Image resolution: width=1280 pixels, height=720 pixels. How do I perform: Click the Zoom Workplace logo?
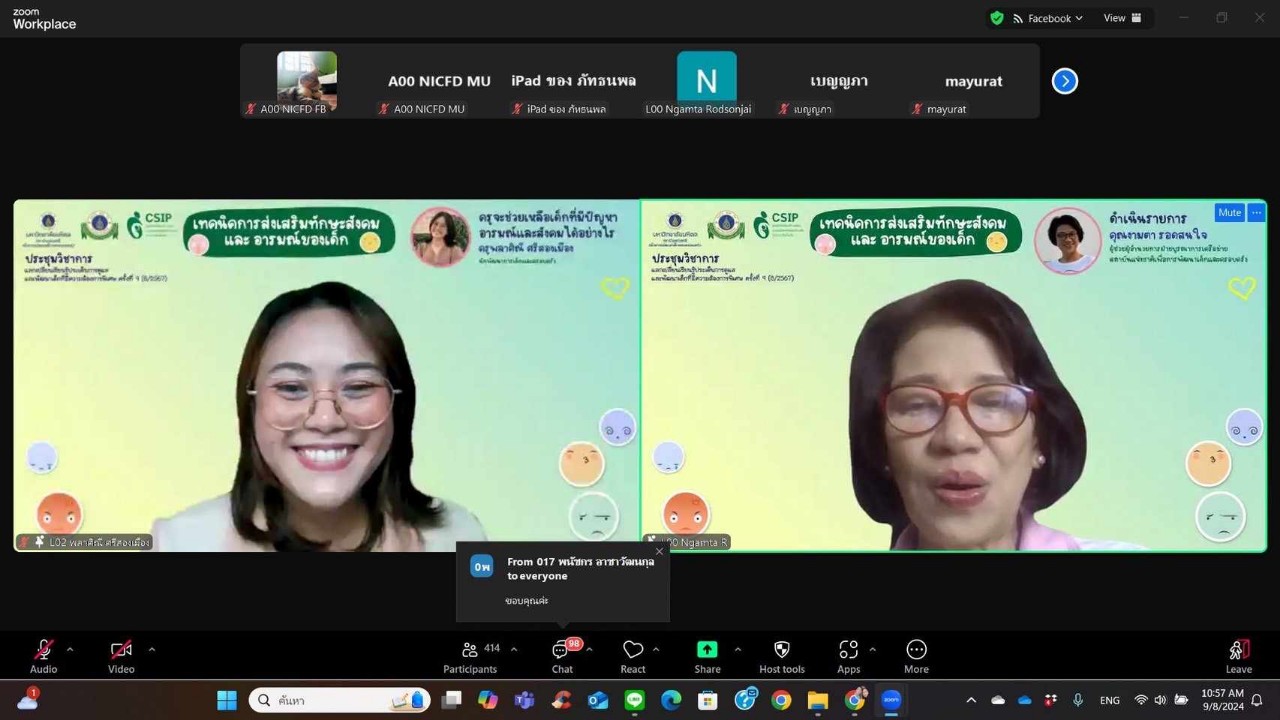point(44,18)
